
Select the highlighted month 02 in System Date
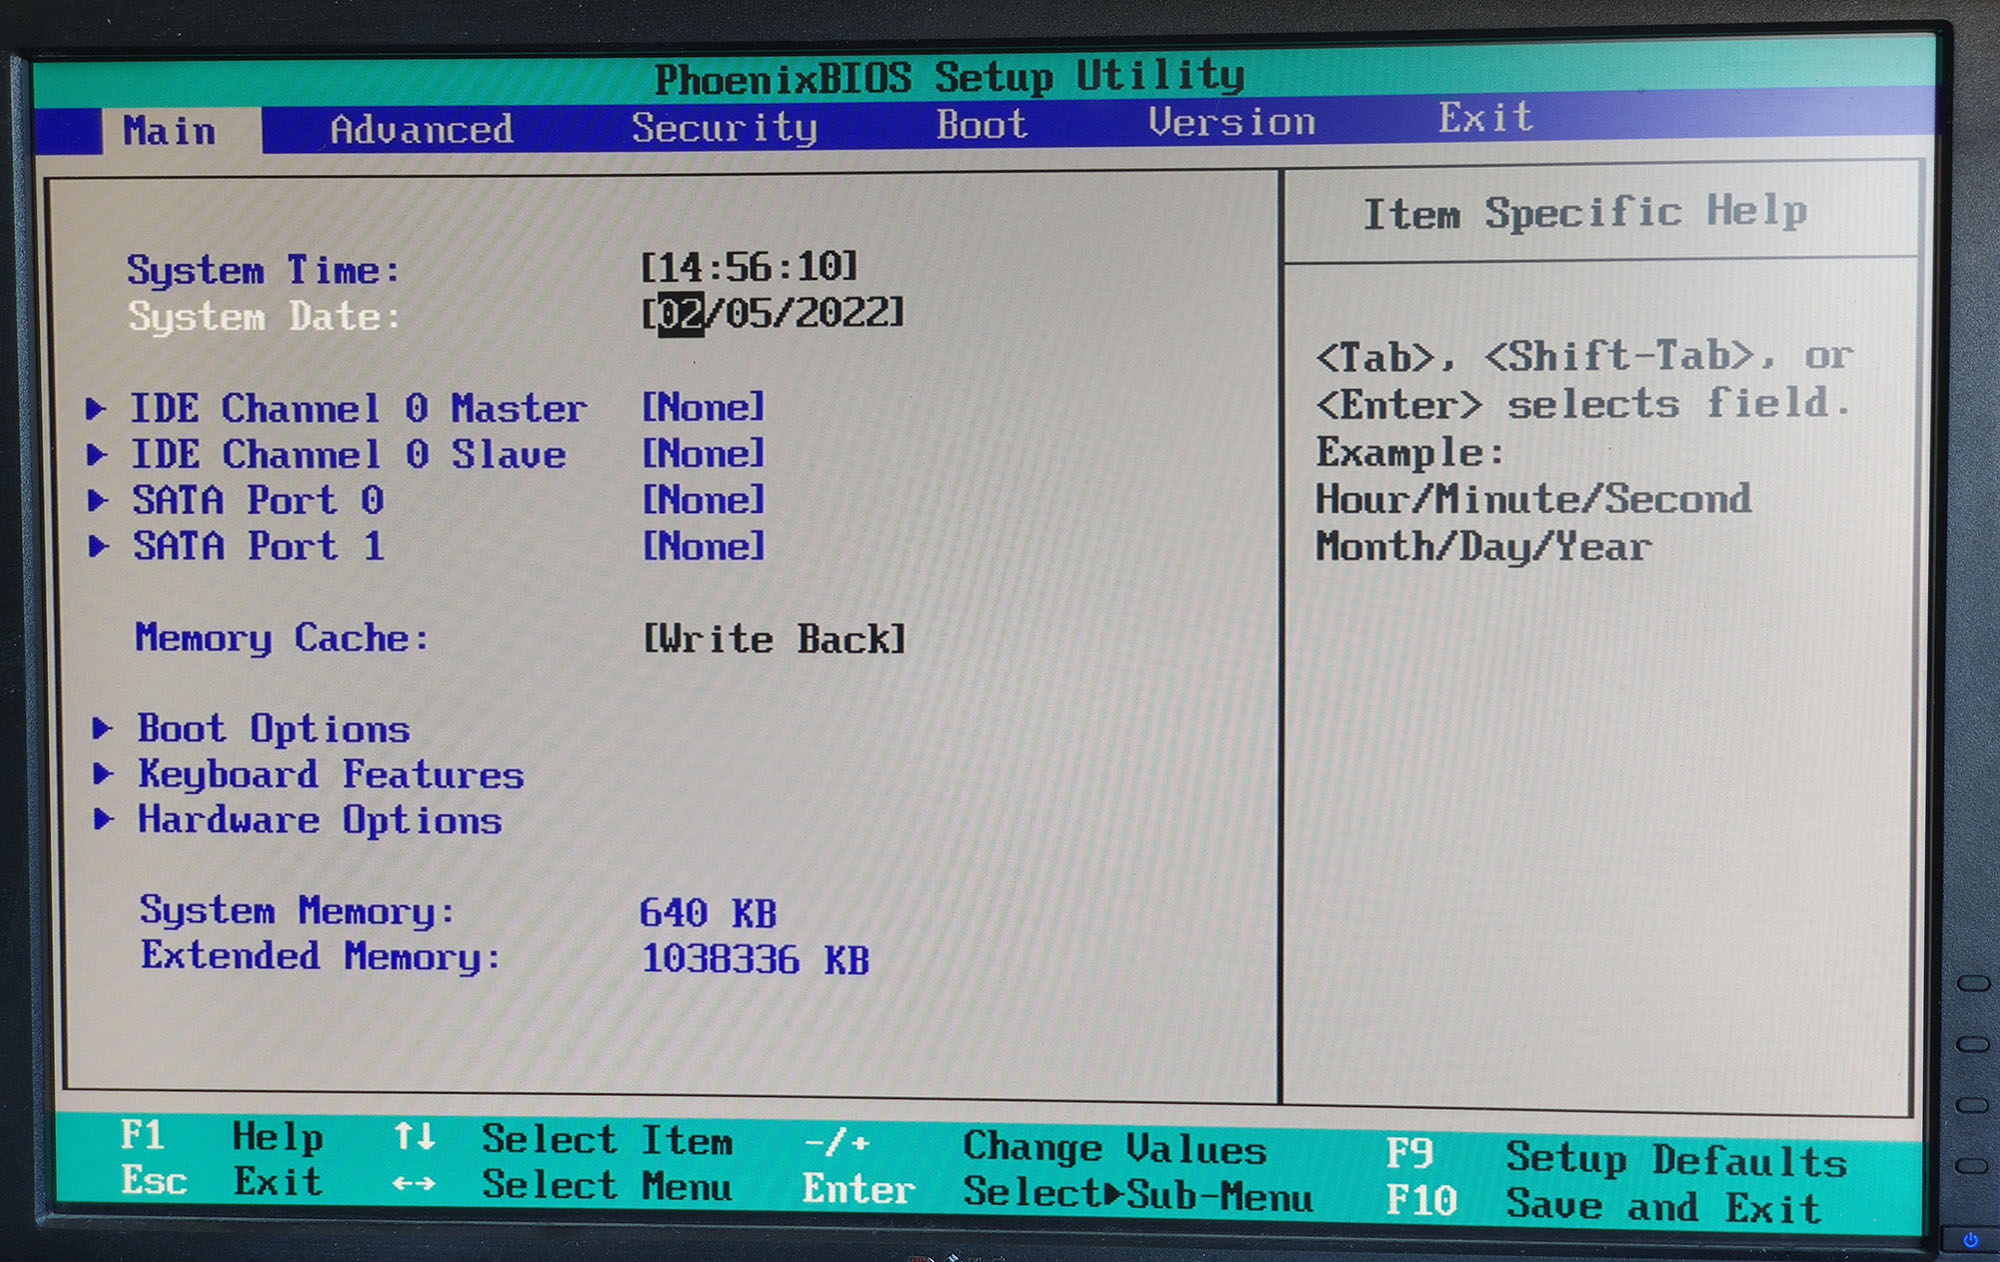point(681,314)
